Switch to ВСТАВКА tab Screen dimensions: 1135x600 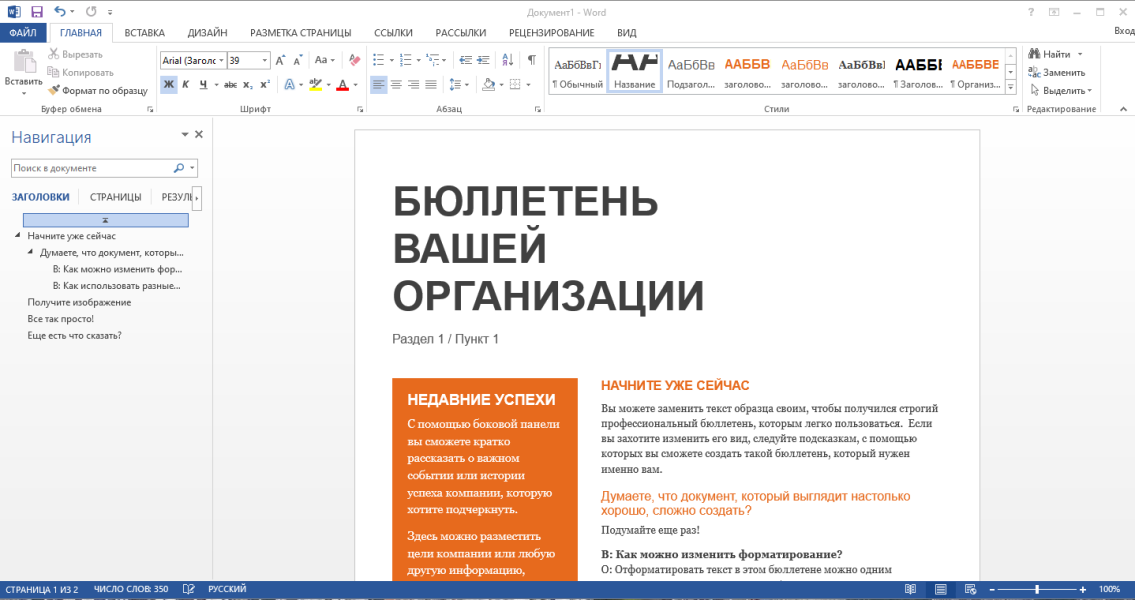click(144, 33)
